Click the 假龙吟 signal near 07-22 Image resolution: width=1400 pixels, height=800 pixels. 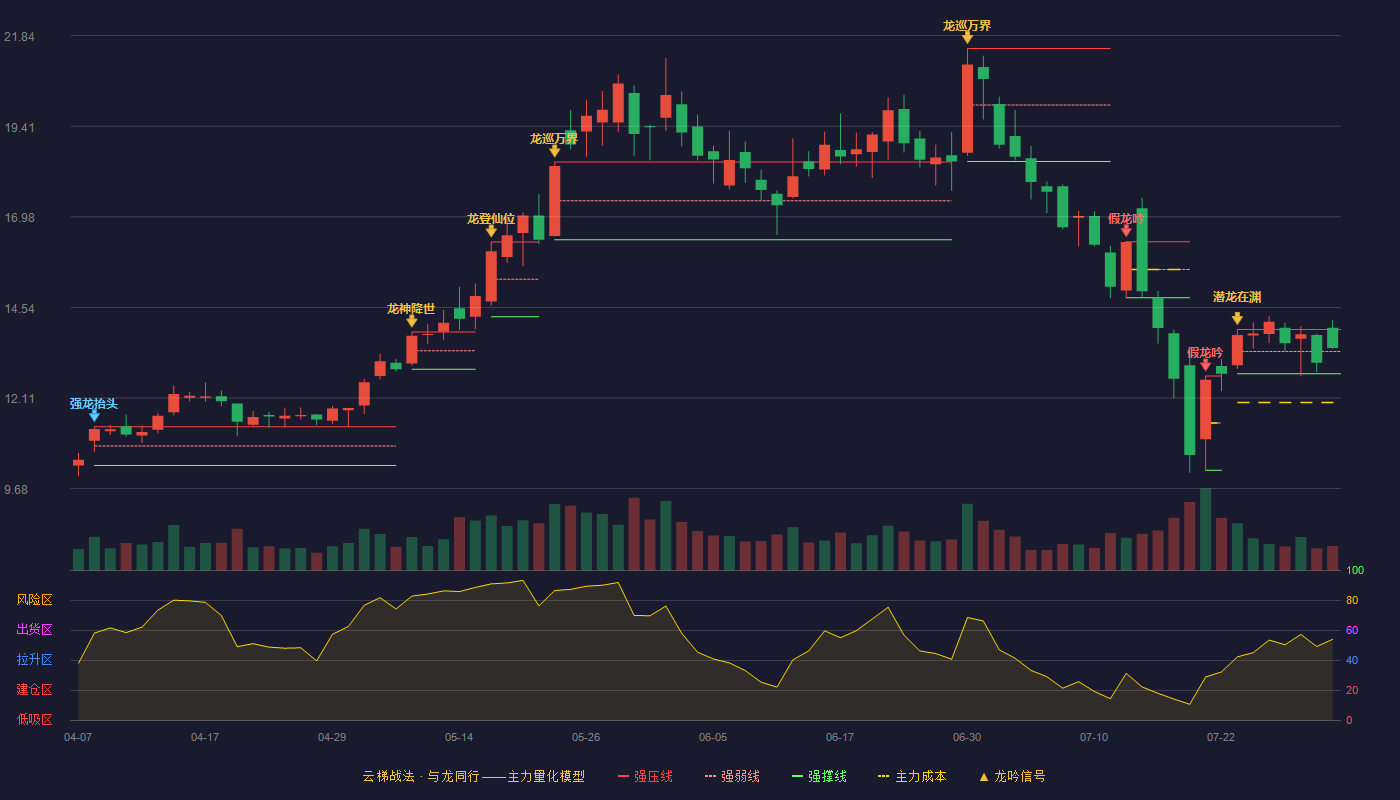tap(1205, 365)
